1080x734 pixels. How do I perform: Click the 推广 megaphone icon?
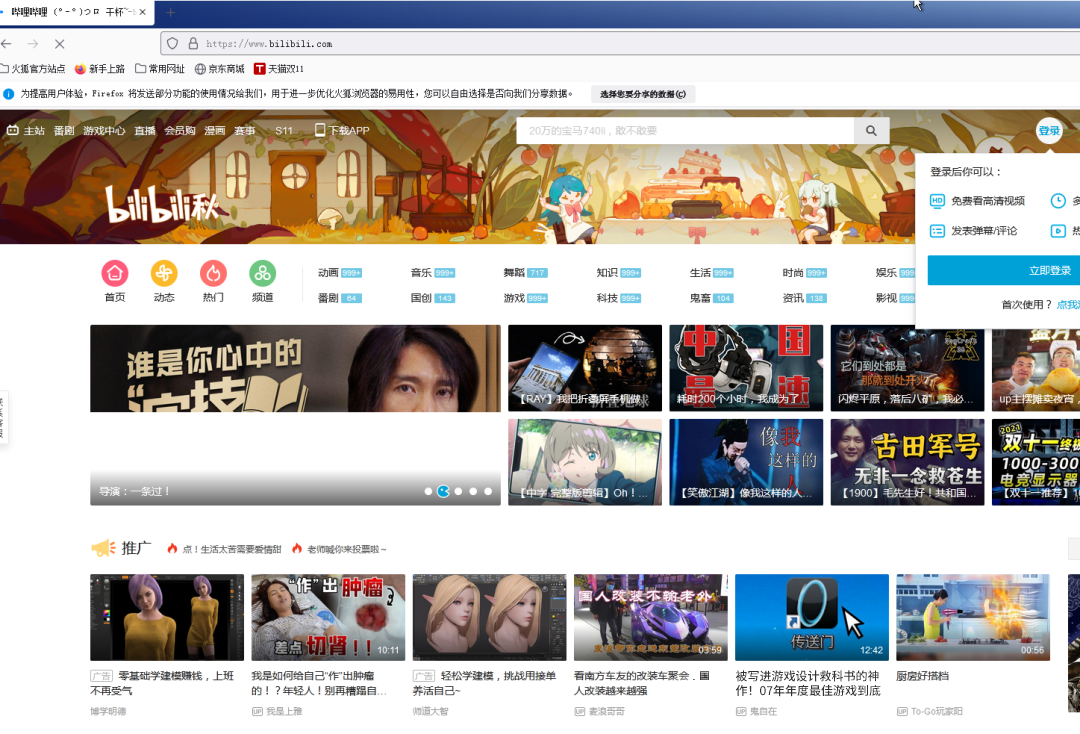point(103,548)
